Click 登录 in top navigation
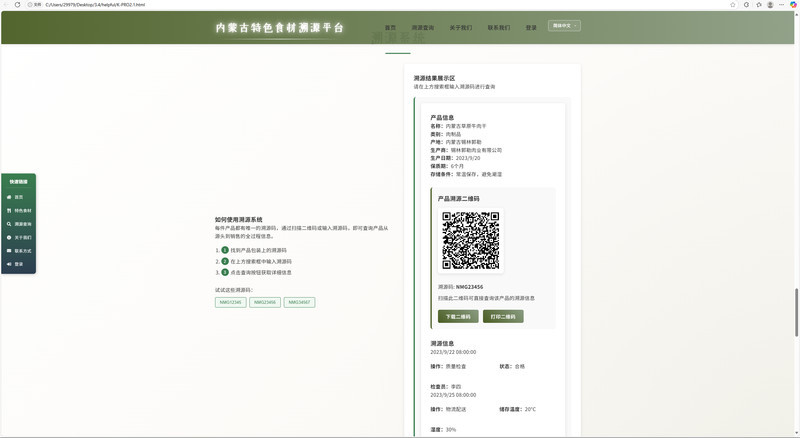 point(531,28)
